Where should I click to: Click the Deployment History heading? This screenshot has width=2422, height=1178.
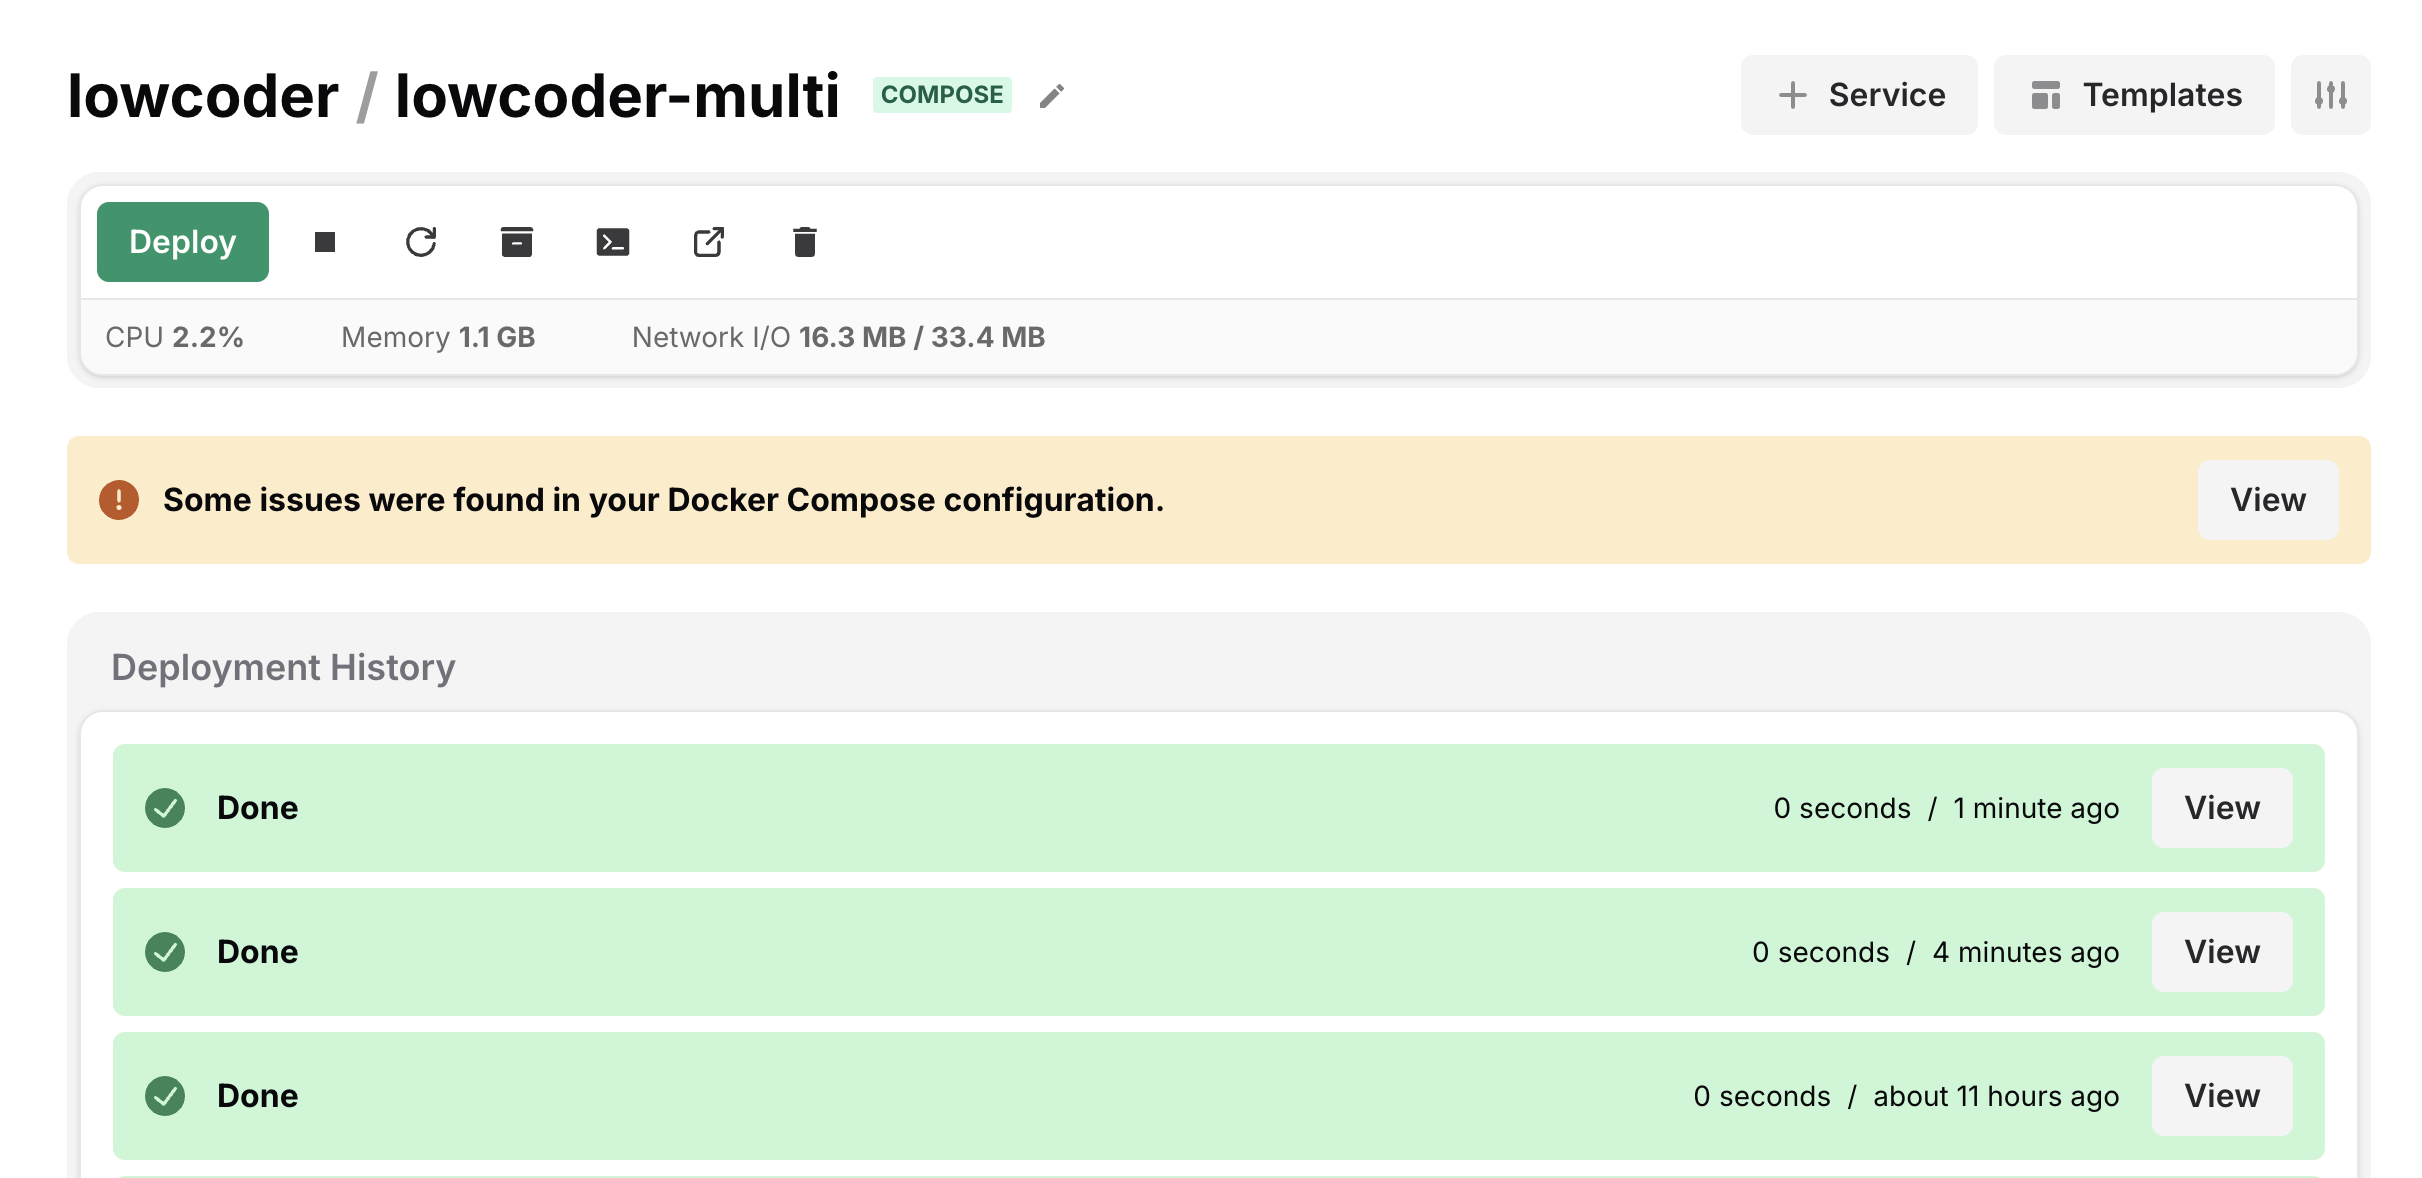(283, 667)
